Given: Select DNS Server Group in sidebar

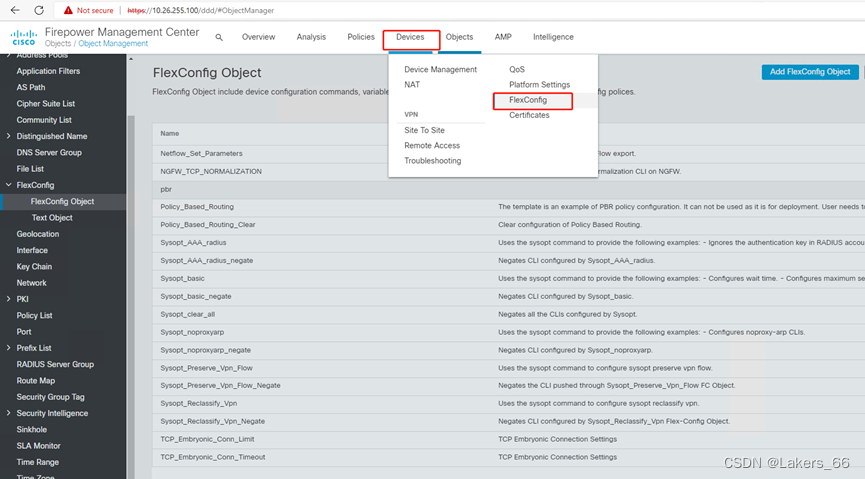Looking at the screenshot, I should [x=49, y=152].
